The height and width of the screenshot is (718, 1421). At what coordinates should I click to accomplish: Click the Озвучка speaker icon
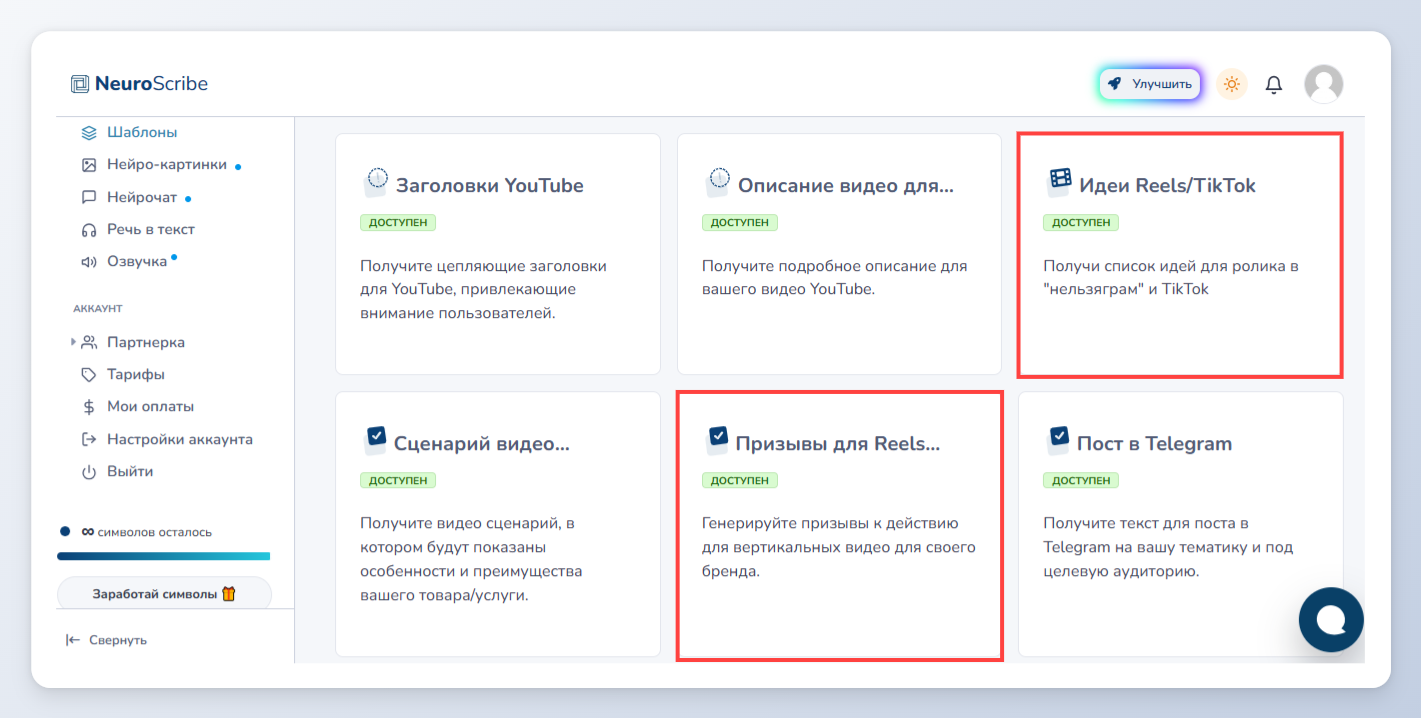89,262
